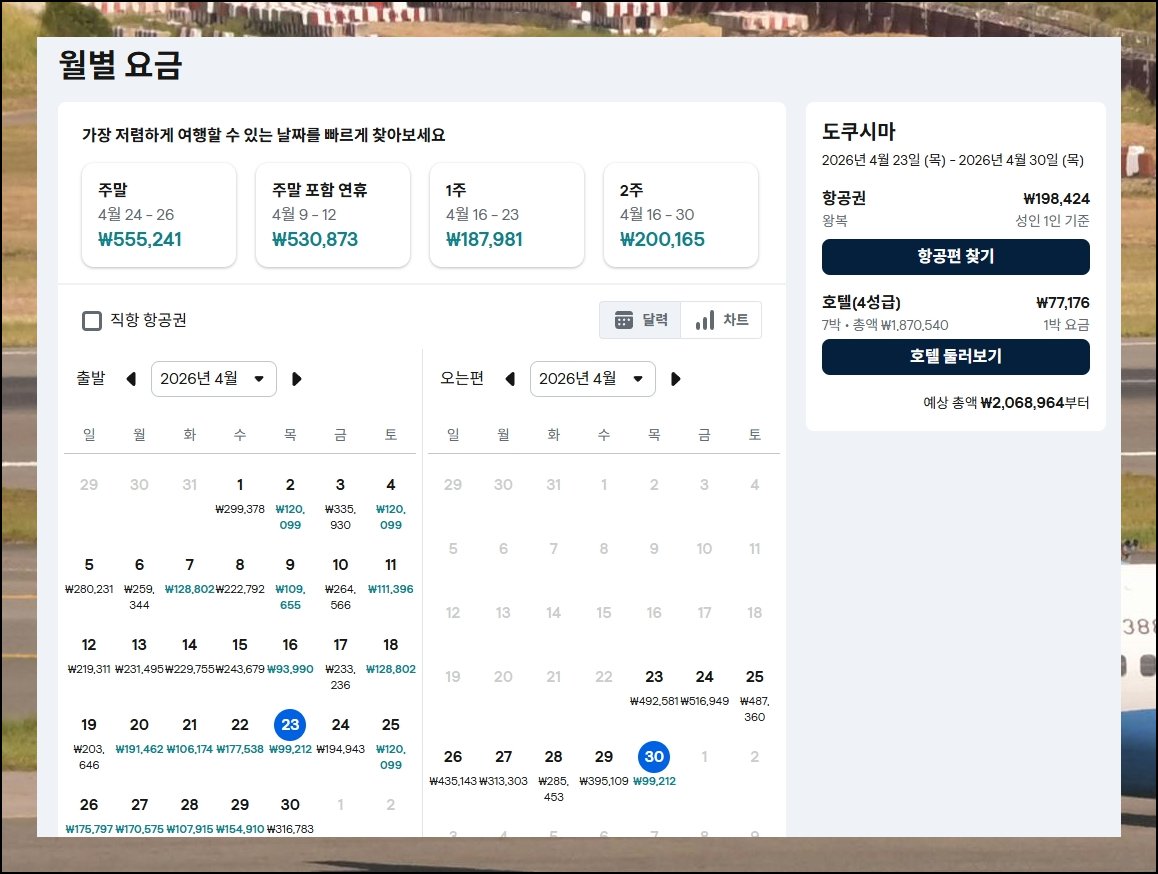Select departure date April 22

[x=240, y=736]
